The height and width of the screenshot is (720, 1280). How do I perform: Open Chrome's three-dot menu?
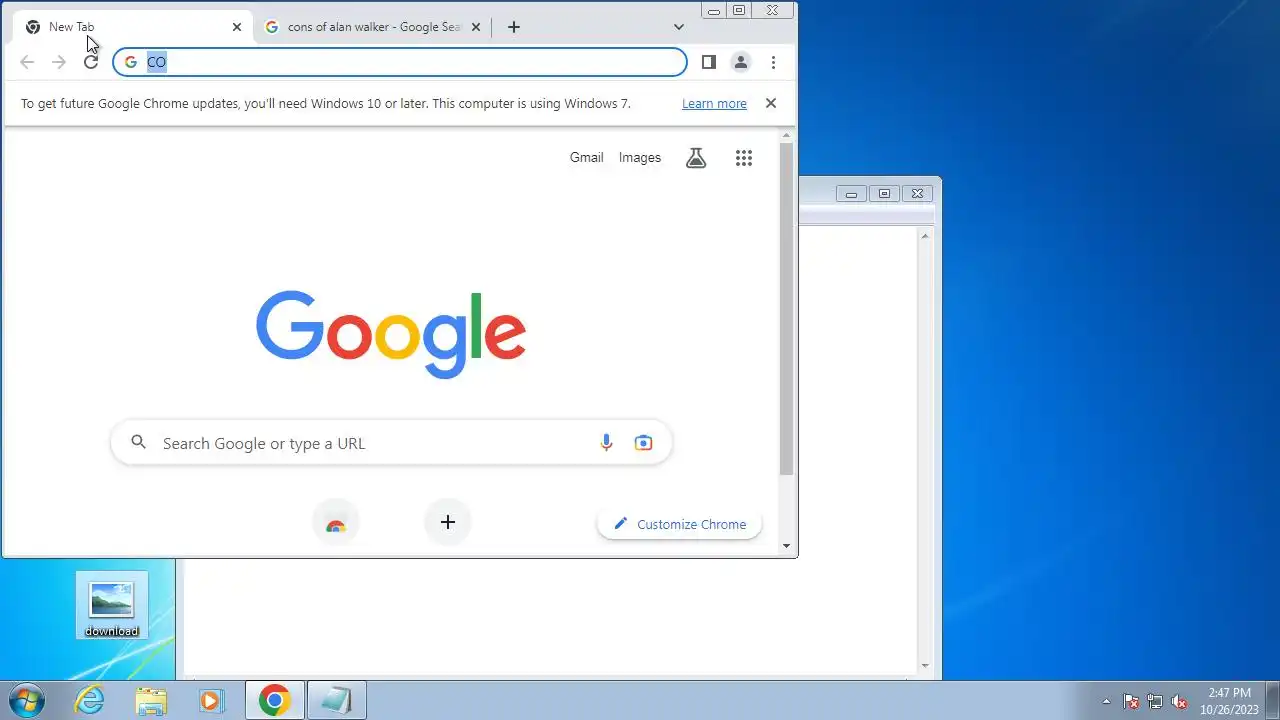773,62
